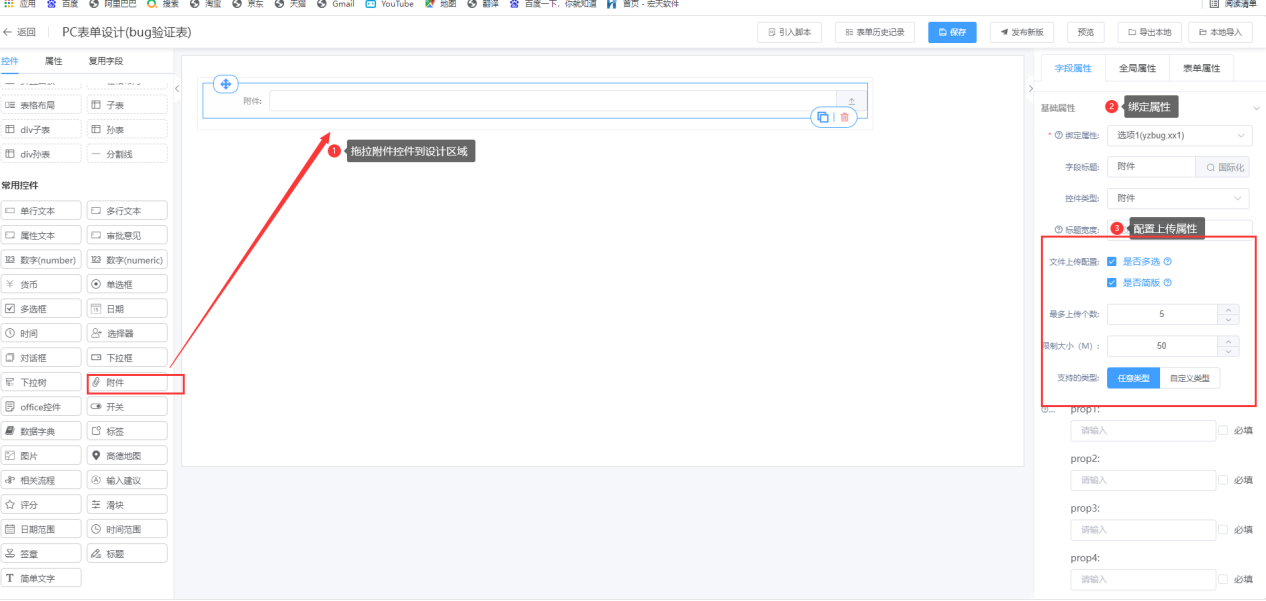1266x601 pixels.
Task: Select the 标签 tag control
Action: point(127,431)
